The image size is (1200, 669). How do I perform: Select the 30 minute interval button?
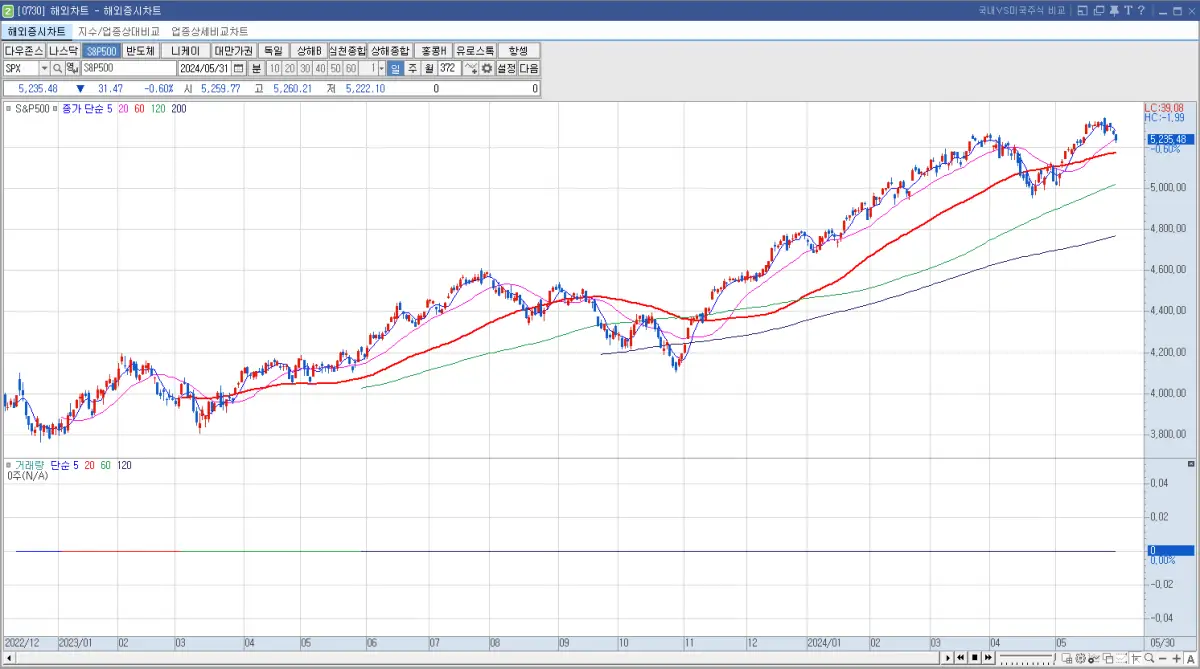point(305,68)
